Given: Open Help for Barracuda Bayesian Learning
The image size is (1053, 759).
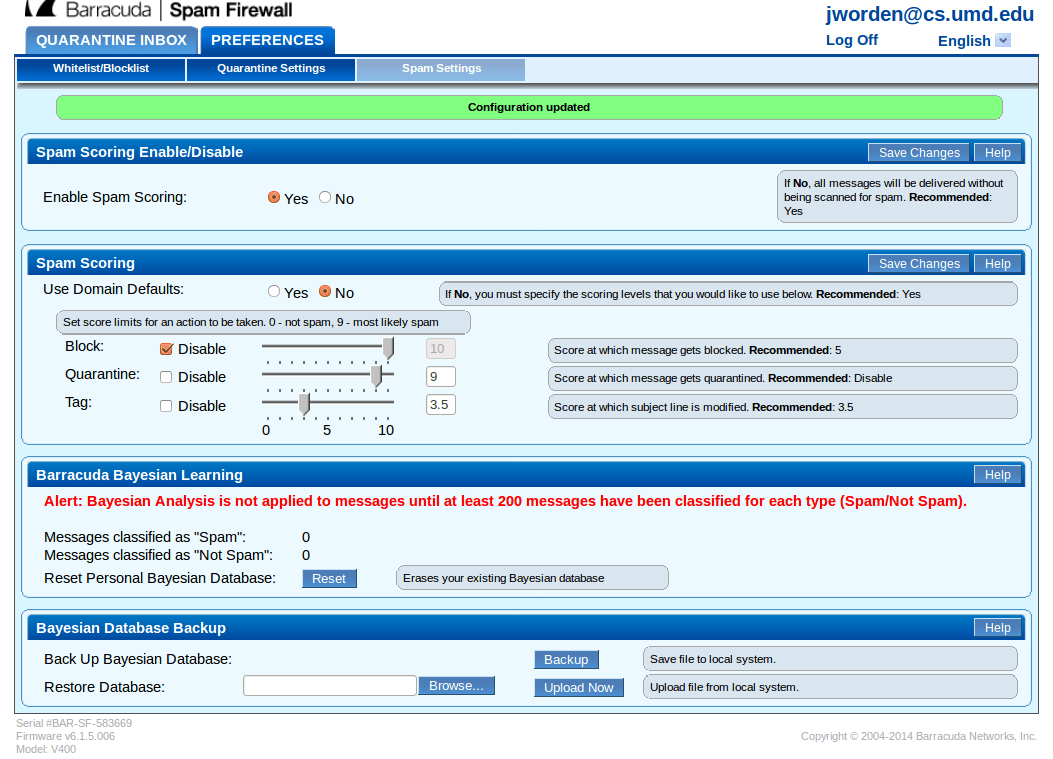Looking at the screenshot, I should click(x=997, y=474).
